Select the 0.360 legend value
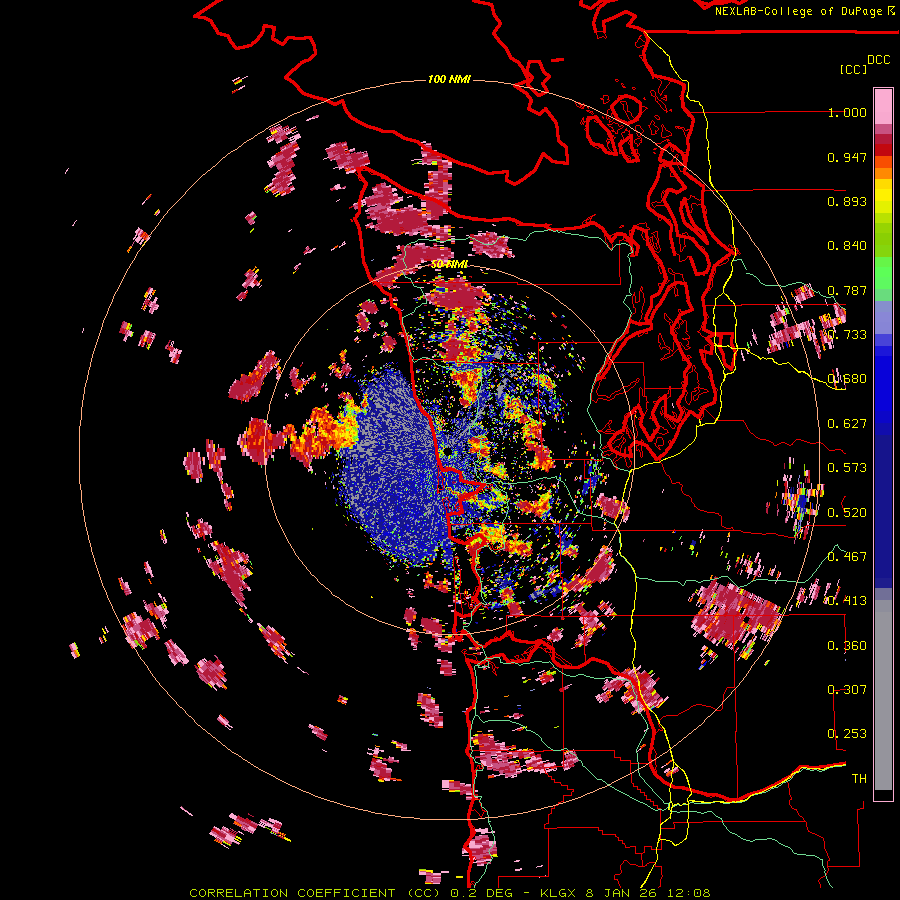Image resolution: width=900 pixels, height=900 pixels. click(847, 646)
